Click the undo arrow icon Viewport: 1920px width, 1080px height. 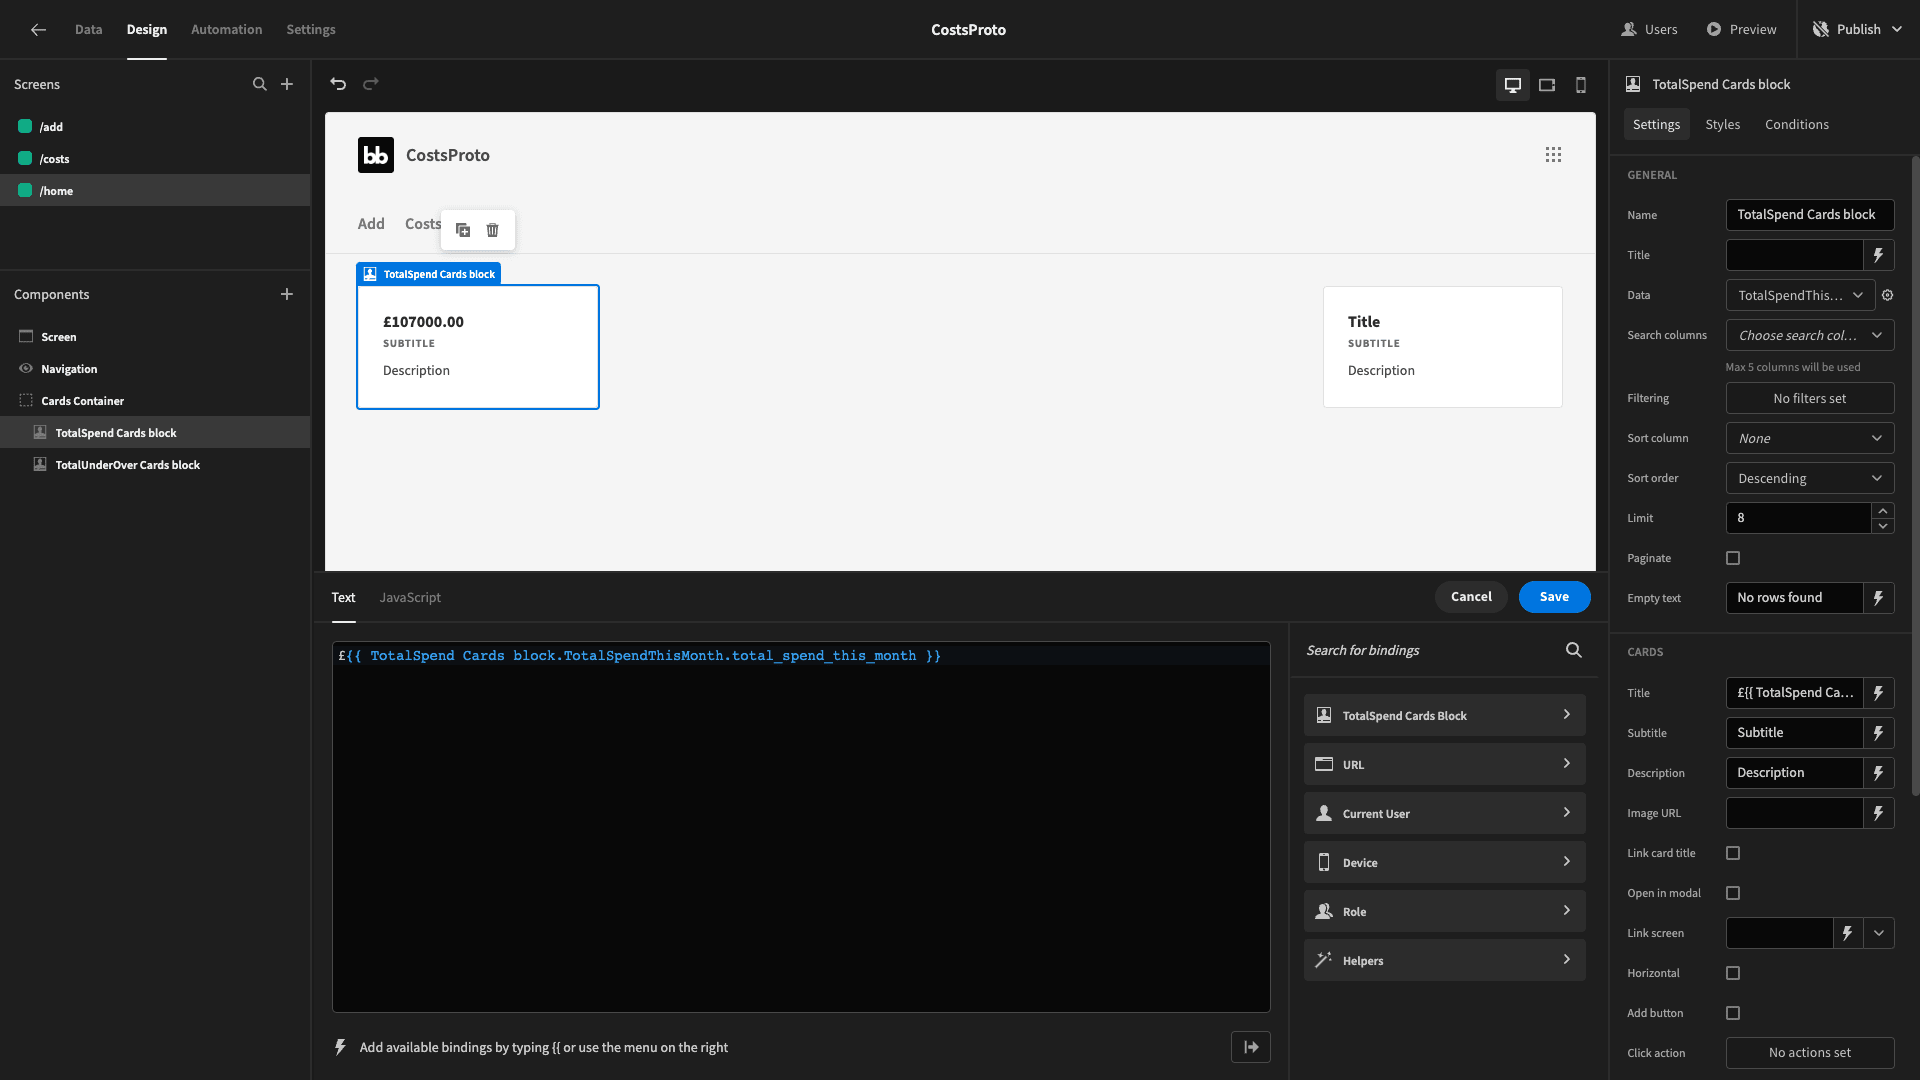point(338,84)
